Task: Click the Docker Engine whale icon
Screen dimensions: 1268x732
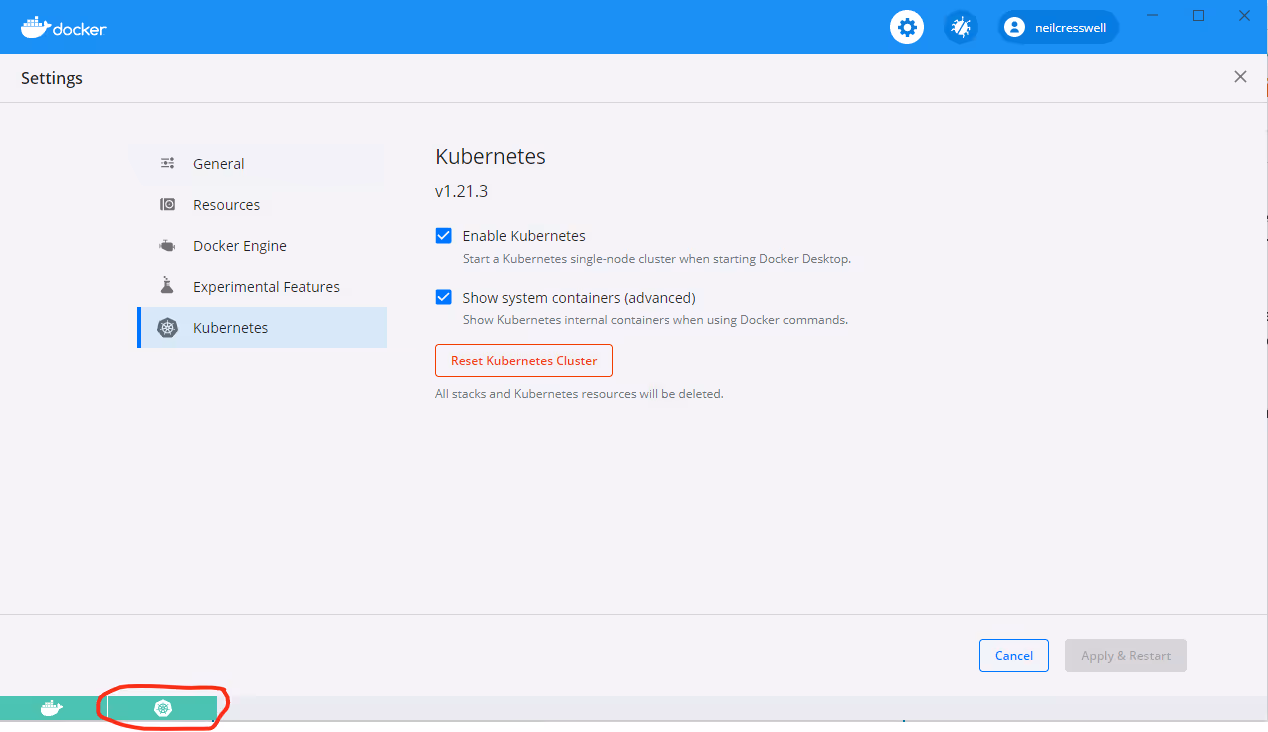Action: click(x=168, y=246)
